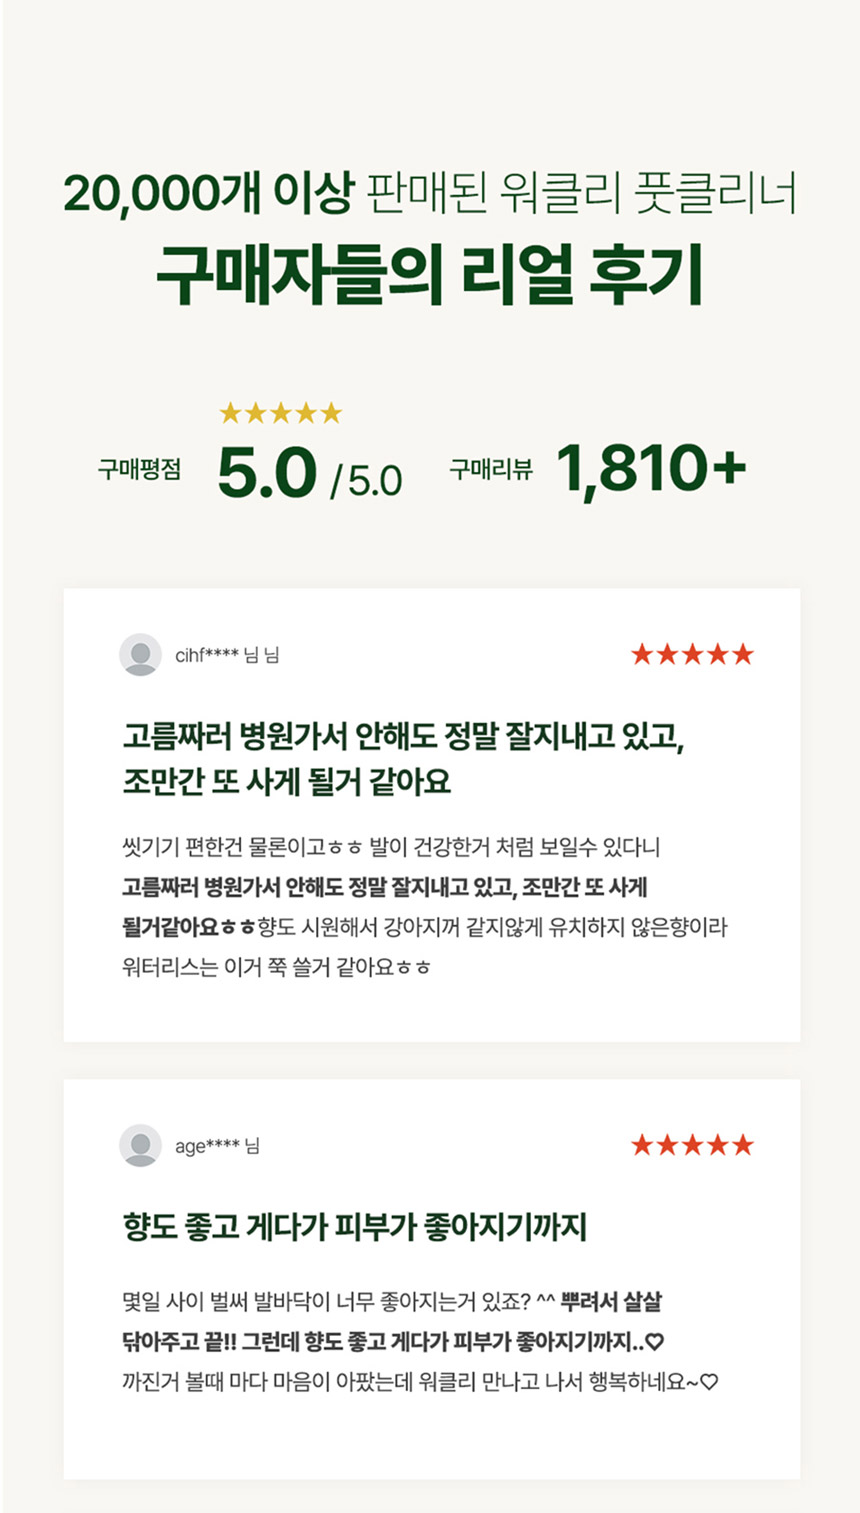860x1513 pixels.
Task: Click the gold stars above the 5.0 score
Action: coord(280,413)
